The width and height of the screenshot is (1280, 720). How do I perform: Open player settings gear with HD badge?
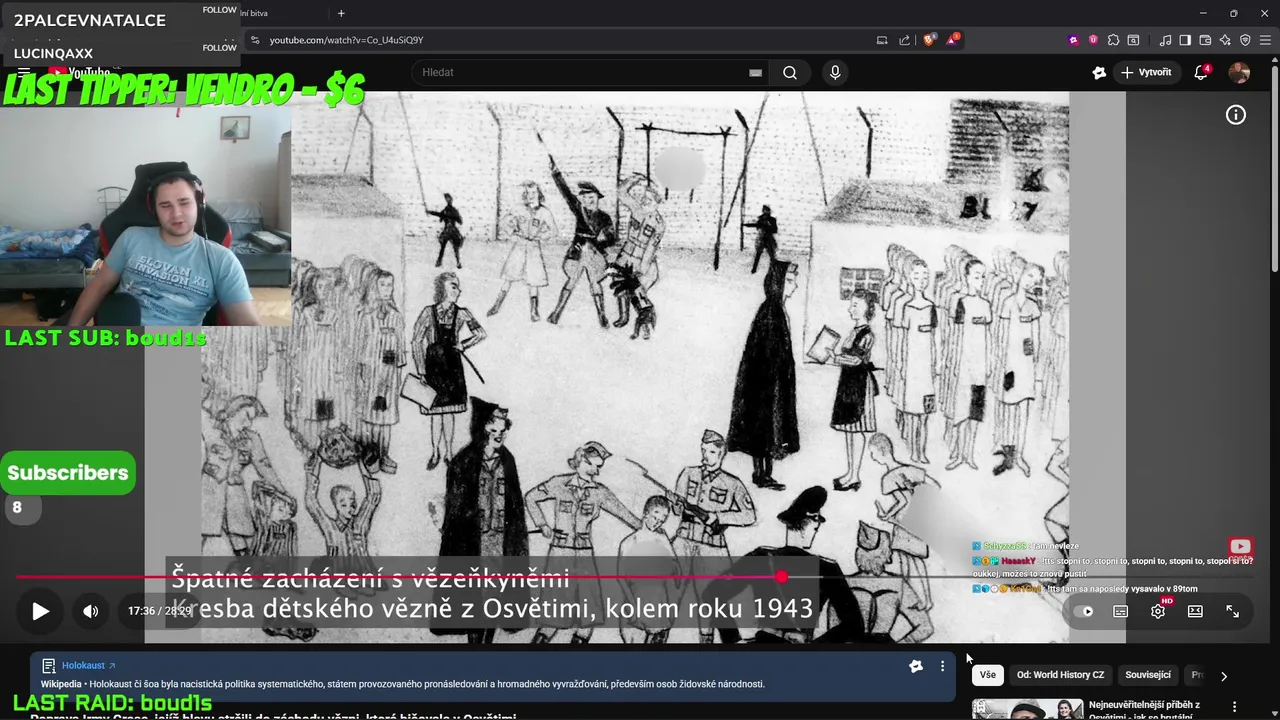(x=1158, y=611)
